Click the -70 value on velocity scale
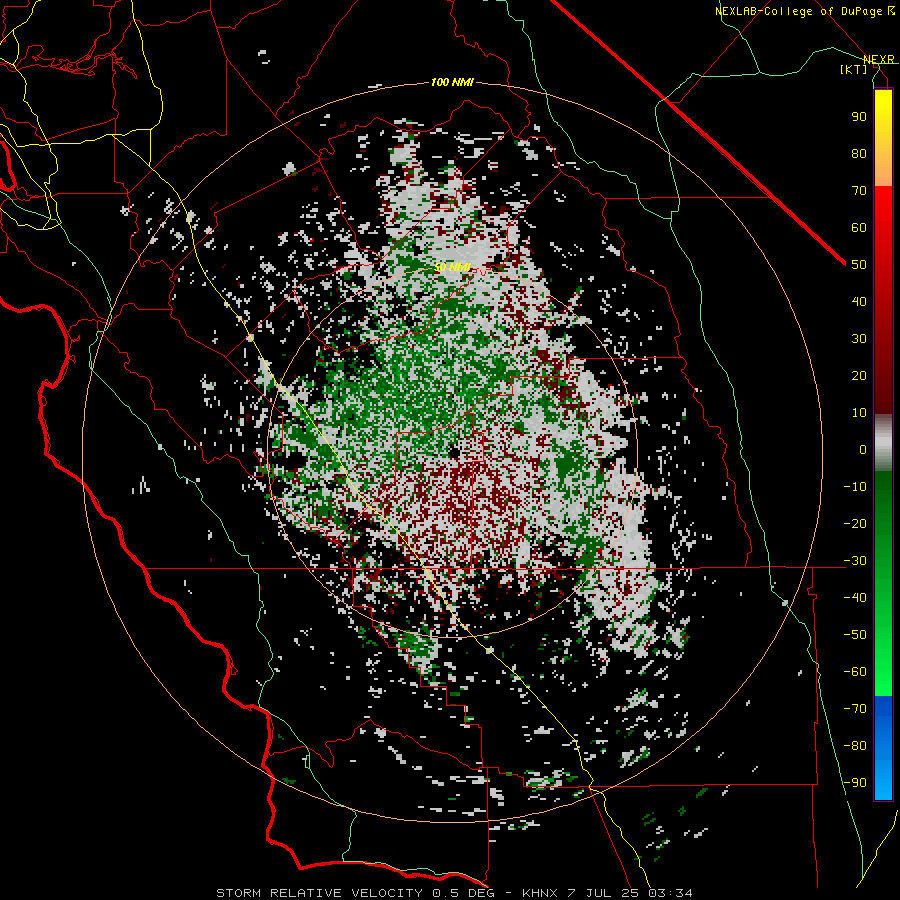 (855, 709)
